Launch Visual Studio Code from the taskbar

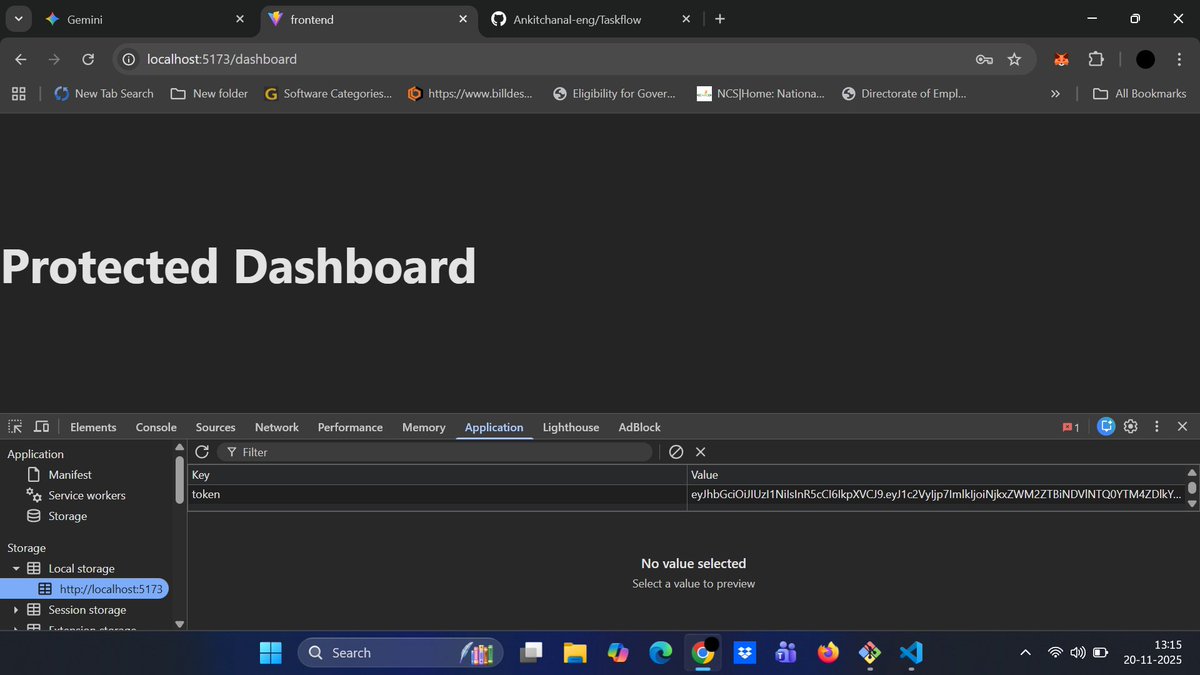[910, 652]
